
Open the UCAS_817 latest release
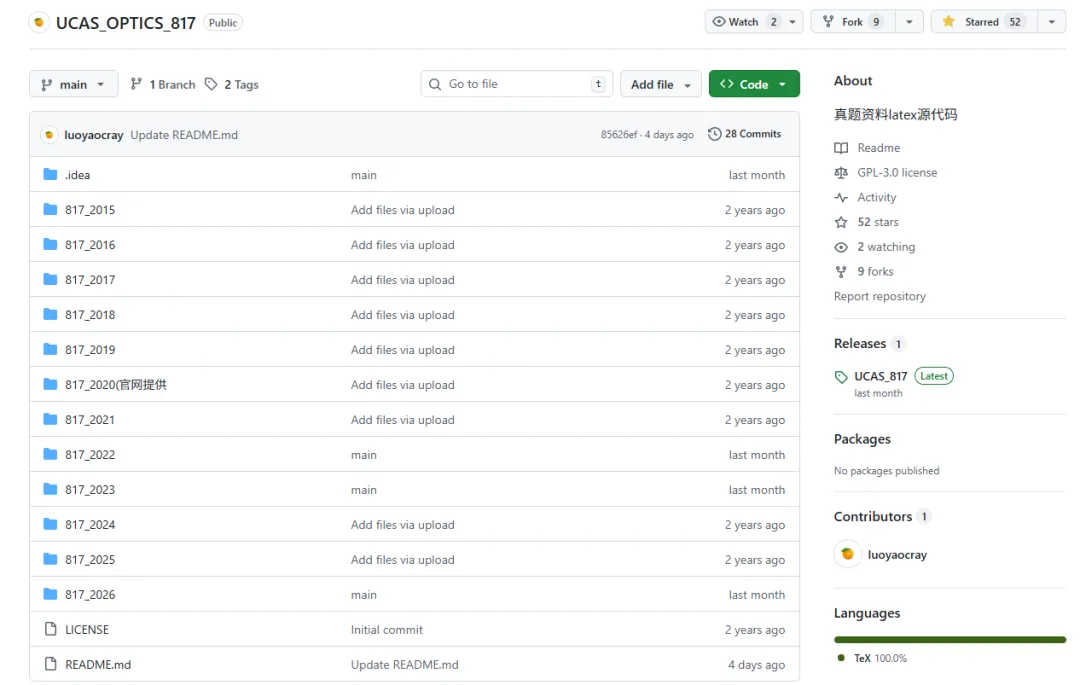click(x=881, y=377)
